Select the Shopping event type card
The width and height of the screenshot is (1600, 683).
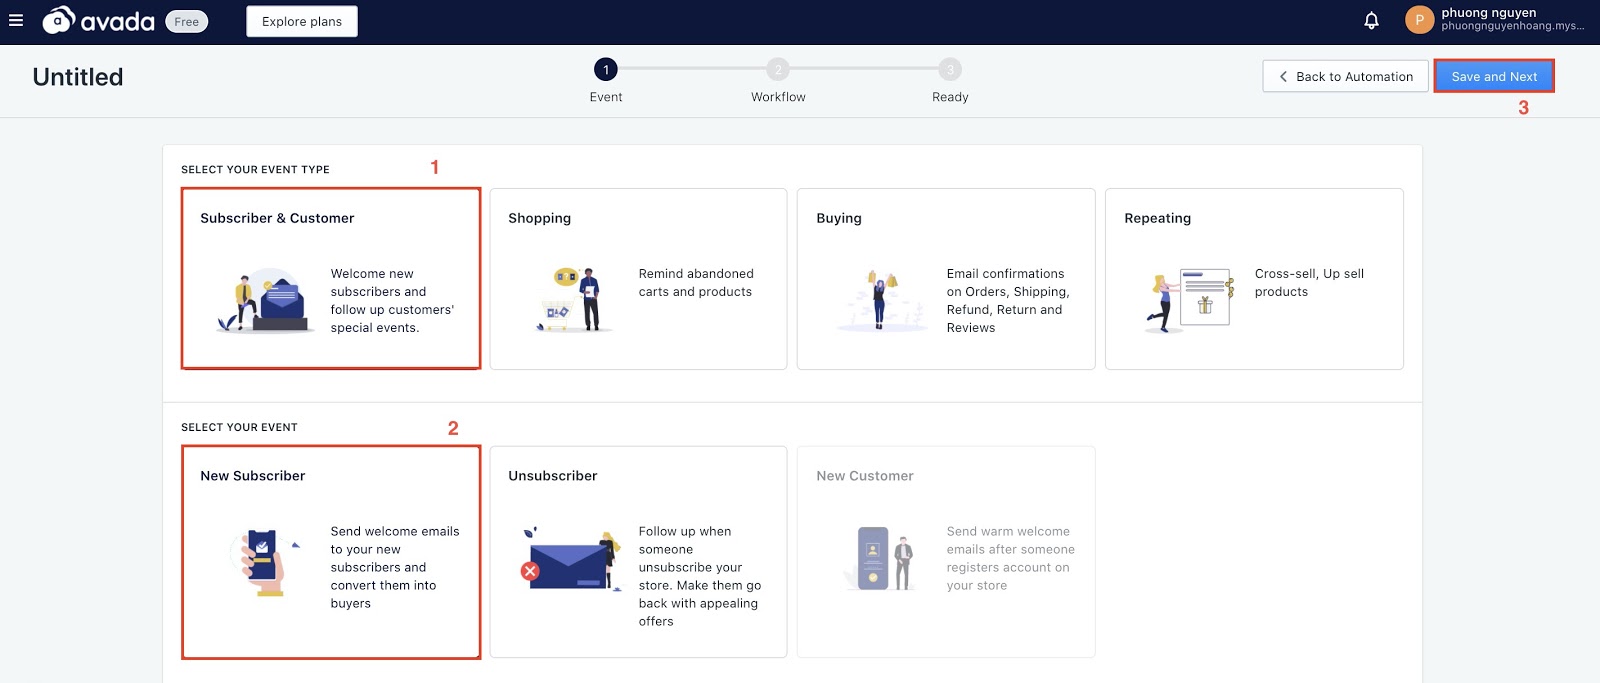638,279
